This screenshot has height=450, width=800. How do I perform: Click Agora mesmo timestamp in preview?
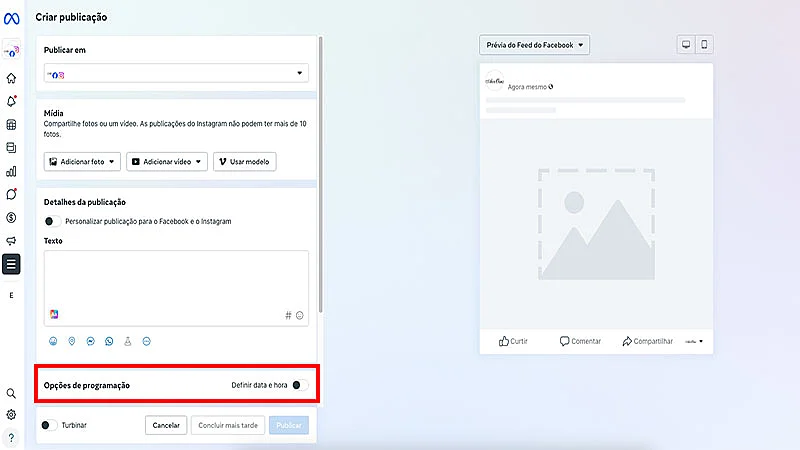coord(527,87)
